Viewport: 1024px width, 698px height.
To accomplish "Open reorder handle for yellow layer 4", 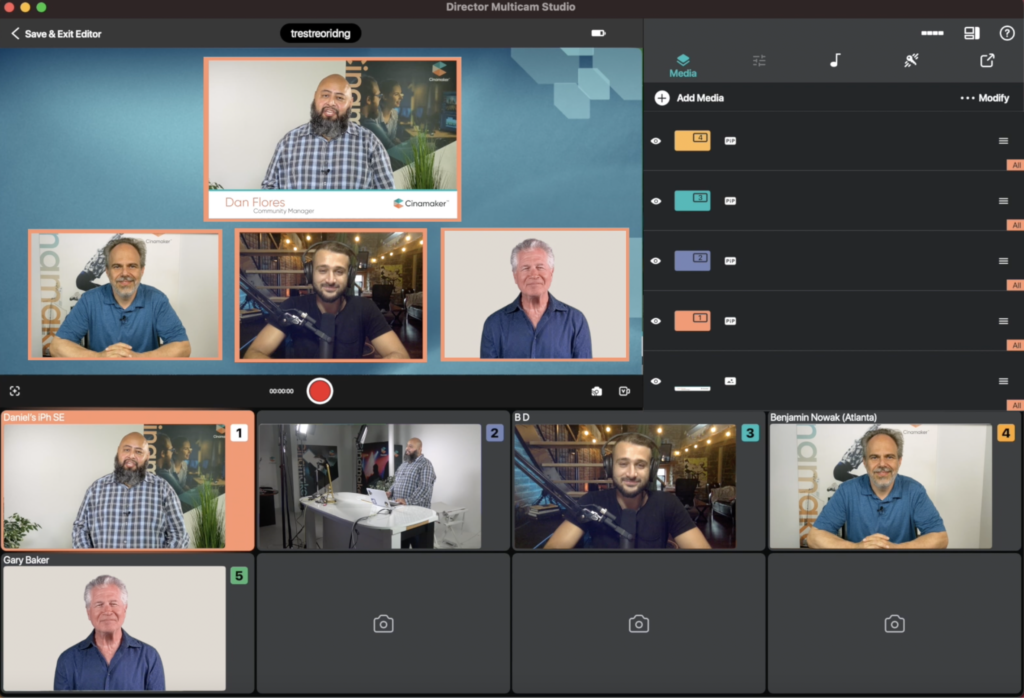I will pos(1003,141).
